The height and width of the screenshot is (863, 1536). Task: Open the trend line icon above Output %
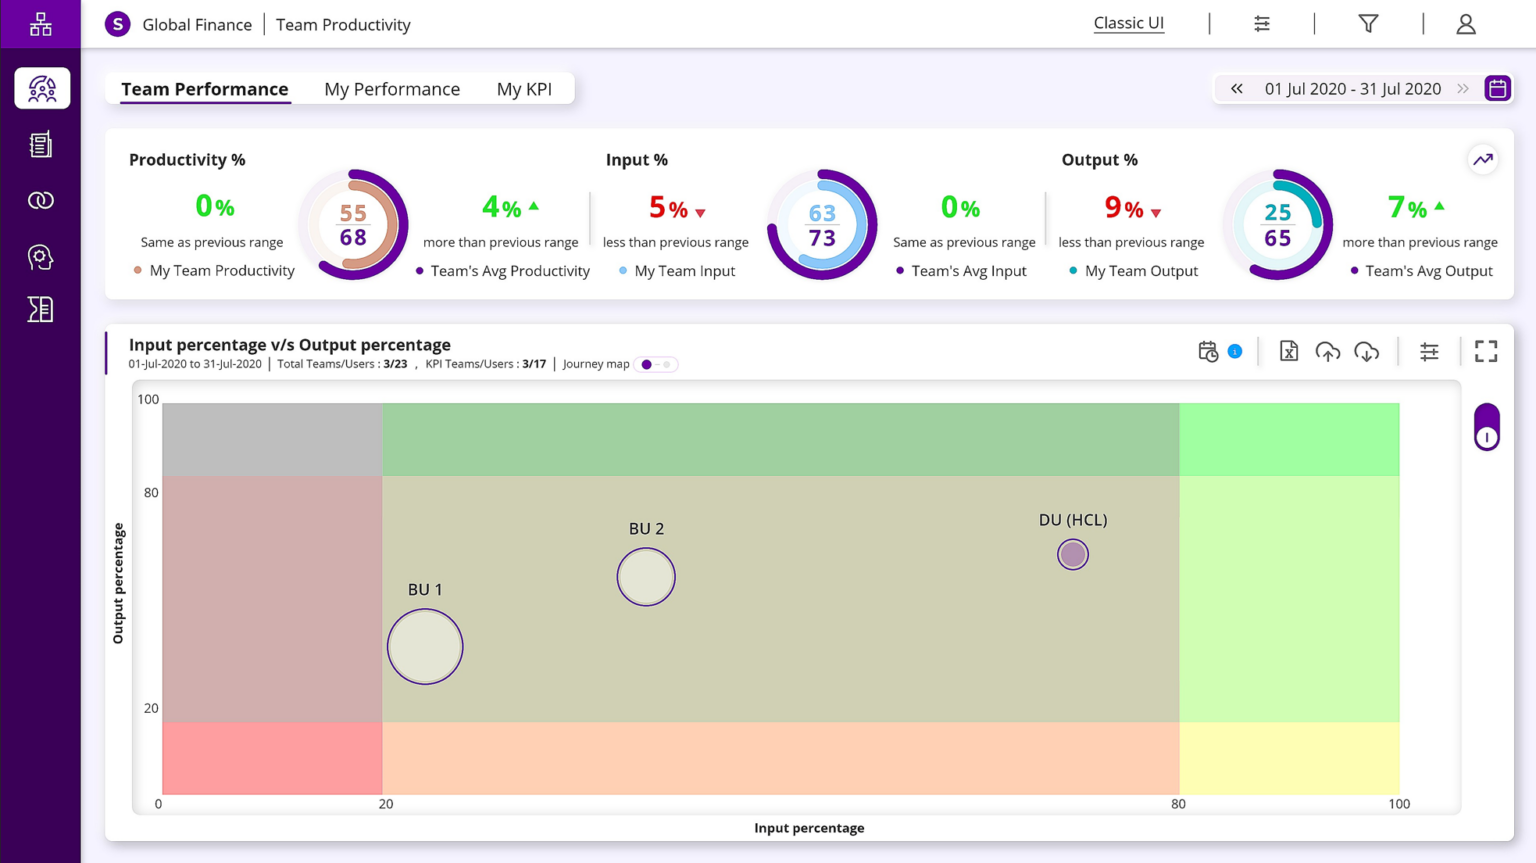1483,159
